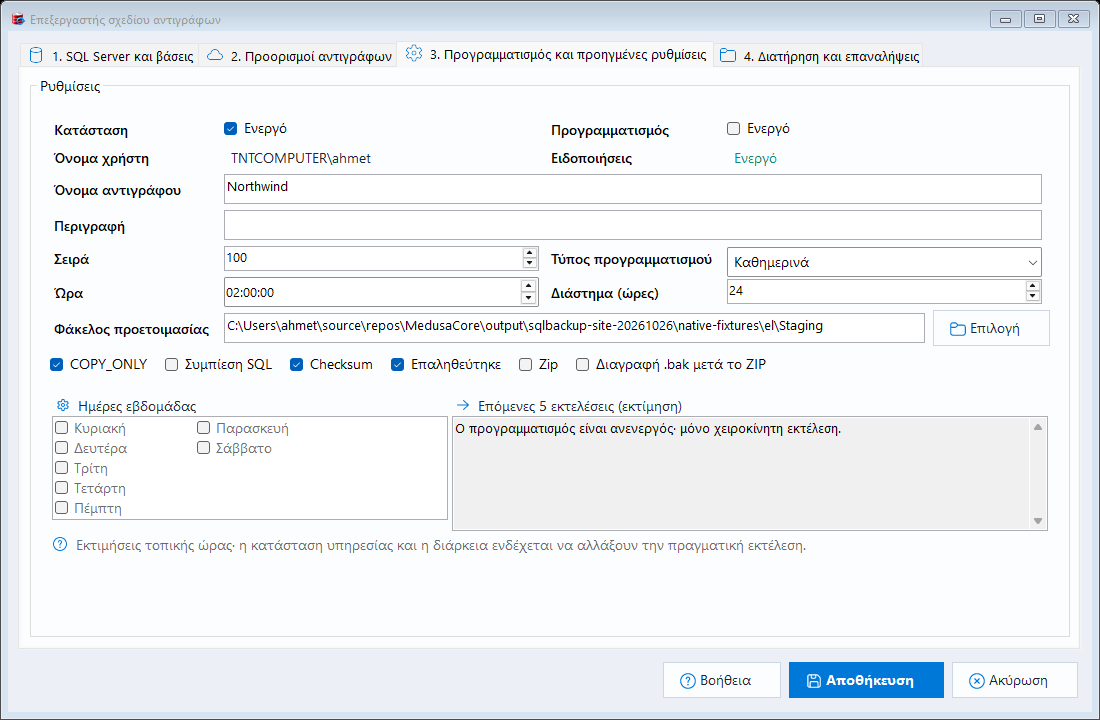The height and width of the screenshot is (720, 1100).
Task: Decrease the Ώρα time with down arrow
Action: [529, 298]
